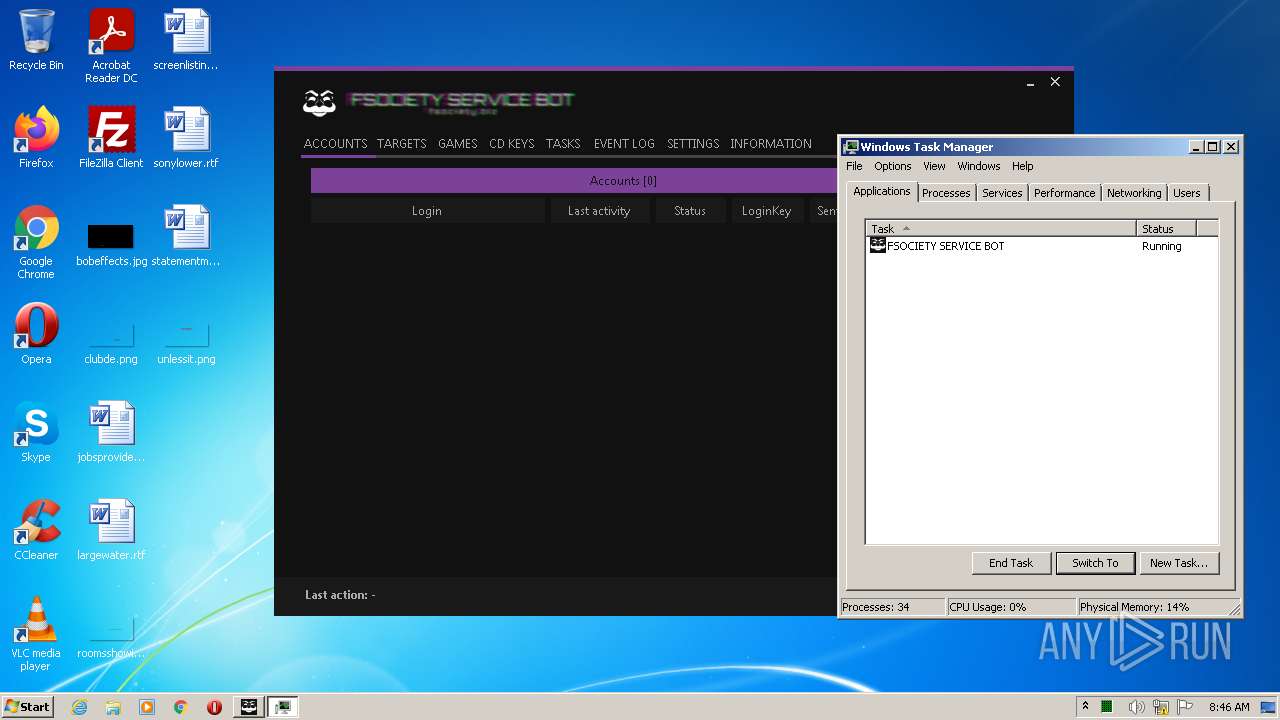Open Internet Explorer from taskbar

[79, 707]
